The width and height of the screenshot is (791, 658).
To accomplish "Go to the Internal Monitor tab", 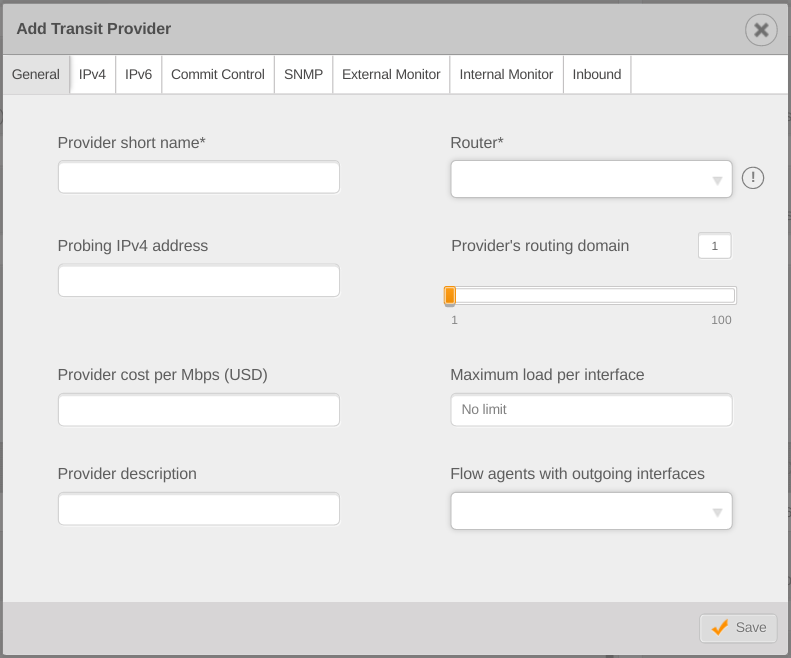I will [x=506, y=75].
